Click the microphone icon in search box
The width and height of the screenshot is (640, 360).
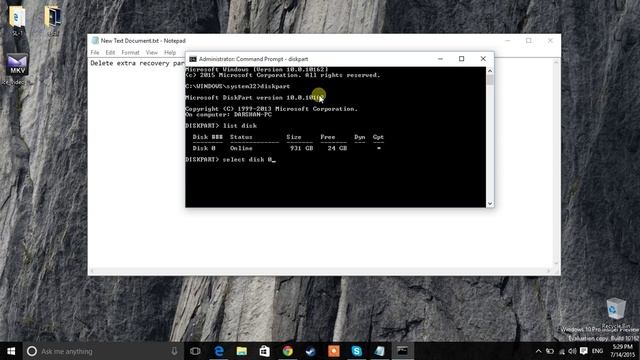[x=174, y=351]
